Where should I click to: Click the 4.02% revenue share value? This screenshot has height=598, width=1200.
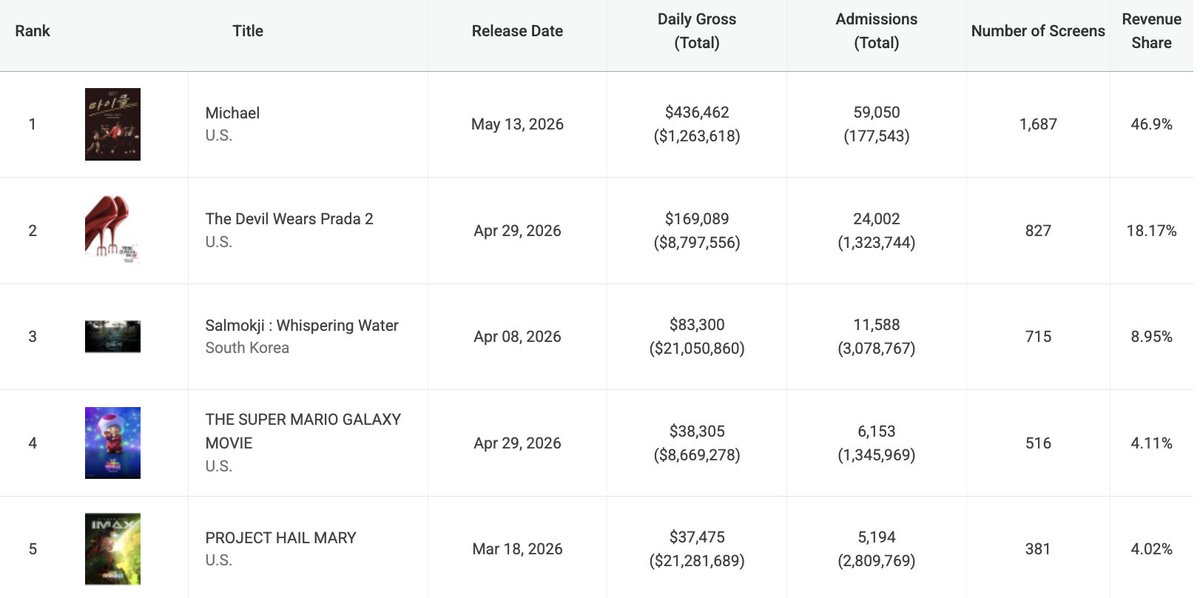pos(1151,549)
